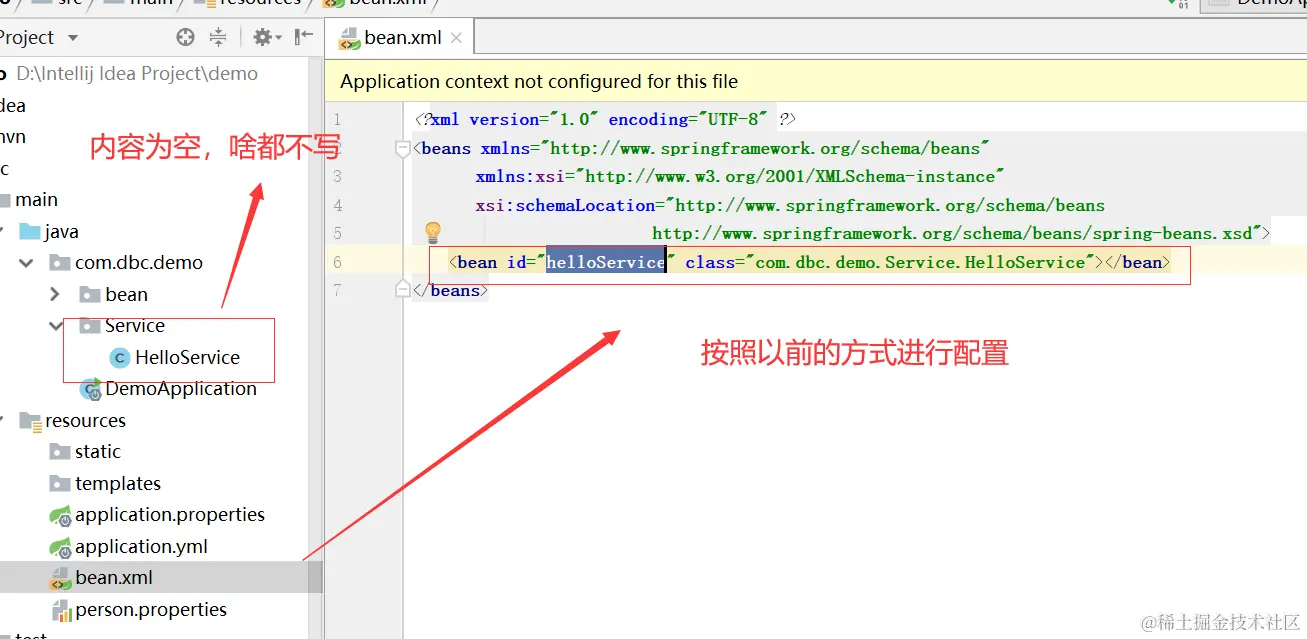The height and width of the screenshot is (639, 1307).
Task: Click the application.yml Spring icon
Action: point(60,548)
